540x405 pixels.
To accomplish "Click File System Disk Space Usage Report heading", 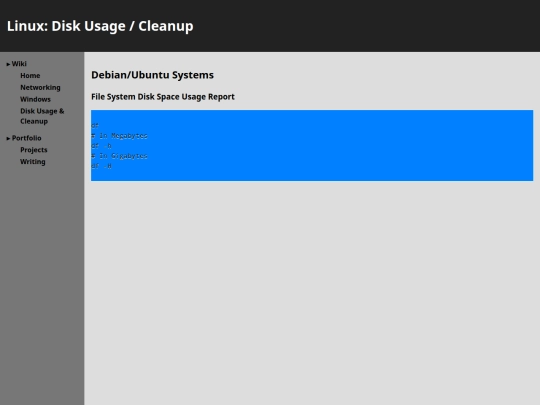I will 163,97.
